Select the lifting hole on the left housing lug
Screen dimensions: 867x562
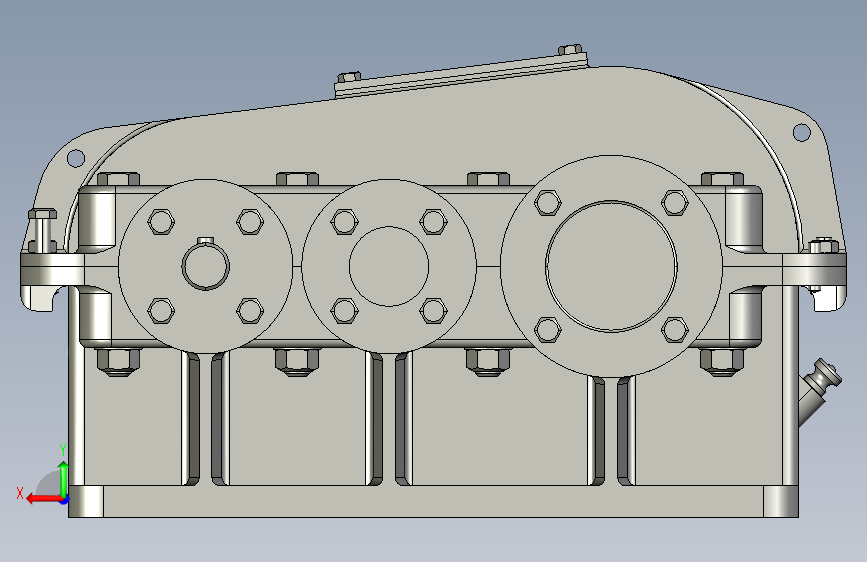(x=76, y=158)
